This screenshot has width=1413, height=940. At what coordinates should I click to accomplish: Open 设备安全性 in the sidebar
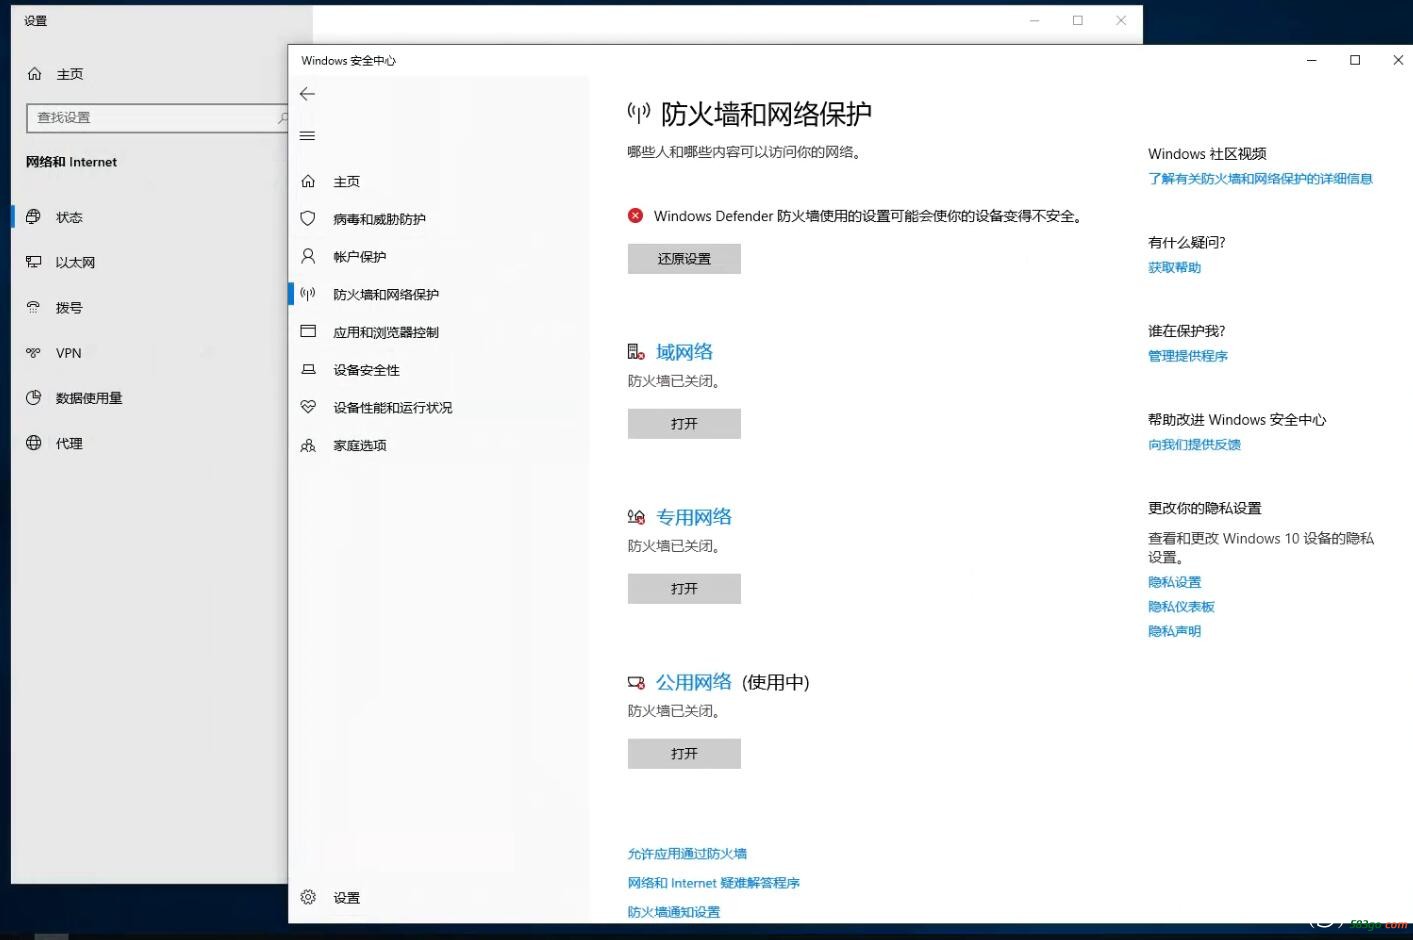[366, 370]
